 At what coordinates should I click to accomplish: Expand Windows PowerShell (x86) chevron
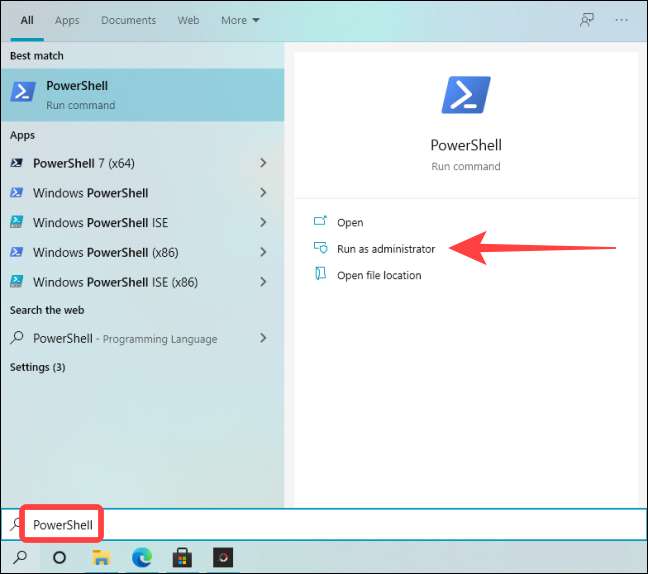click(x=263, y=252)
